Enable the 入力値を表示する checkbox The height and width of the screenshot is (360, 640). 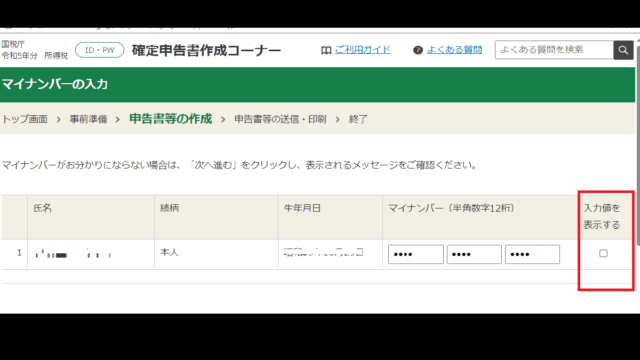tap(603, 253)
